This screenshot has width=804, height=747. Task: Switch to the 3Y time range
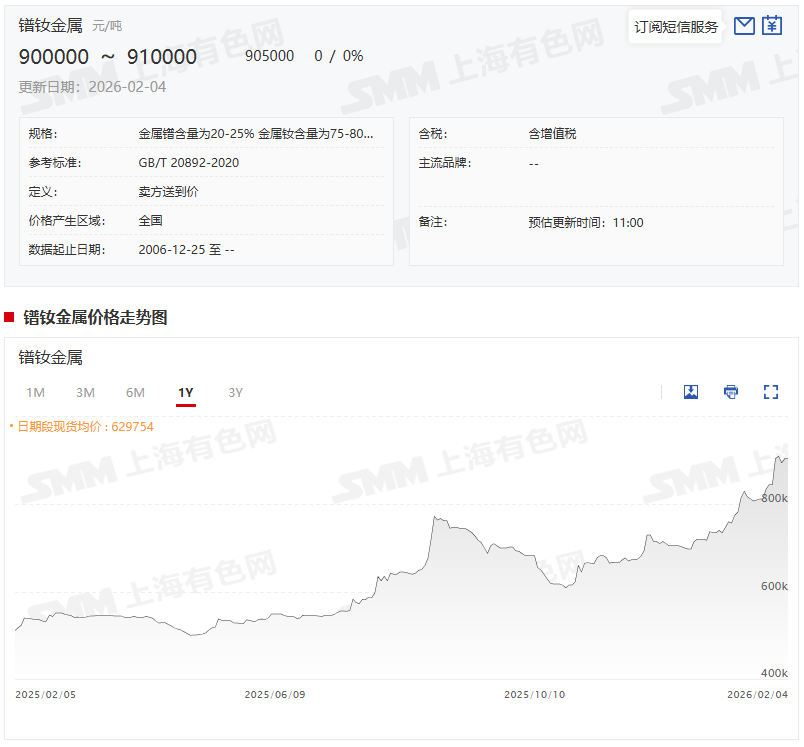pos(236,392)
